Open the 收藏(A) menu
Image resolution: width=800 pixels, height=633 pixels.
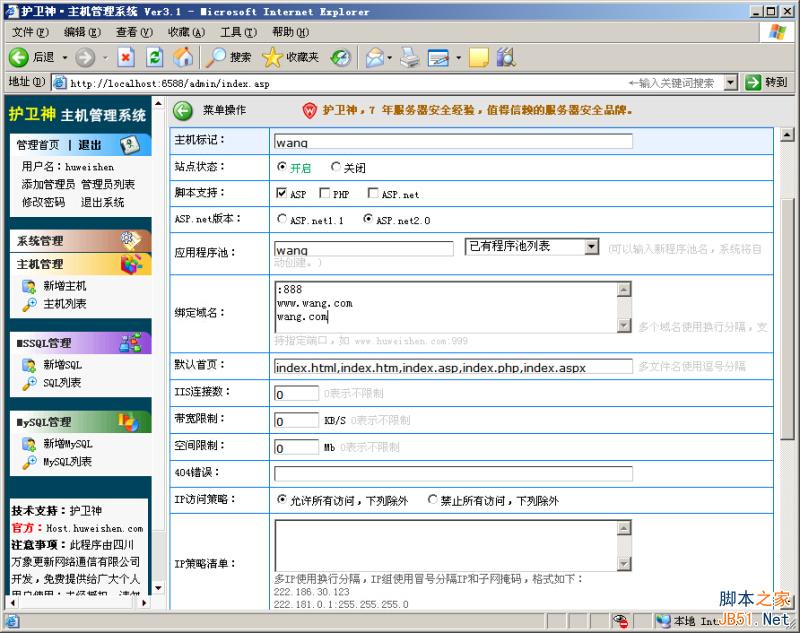[186, 32]
